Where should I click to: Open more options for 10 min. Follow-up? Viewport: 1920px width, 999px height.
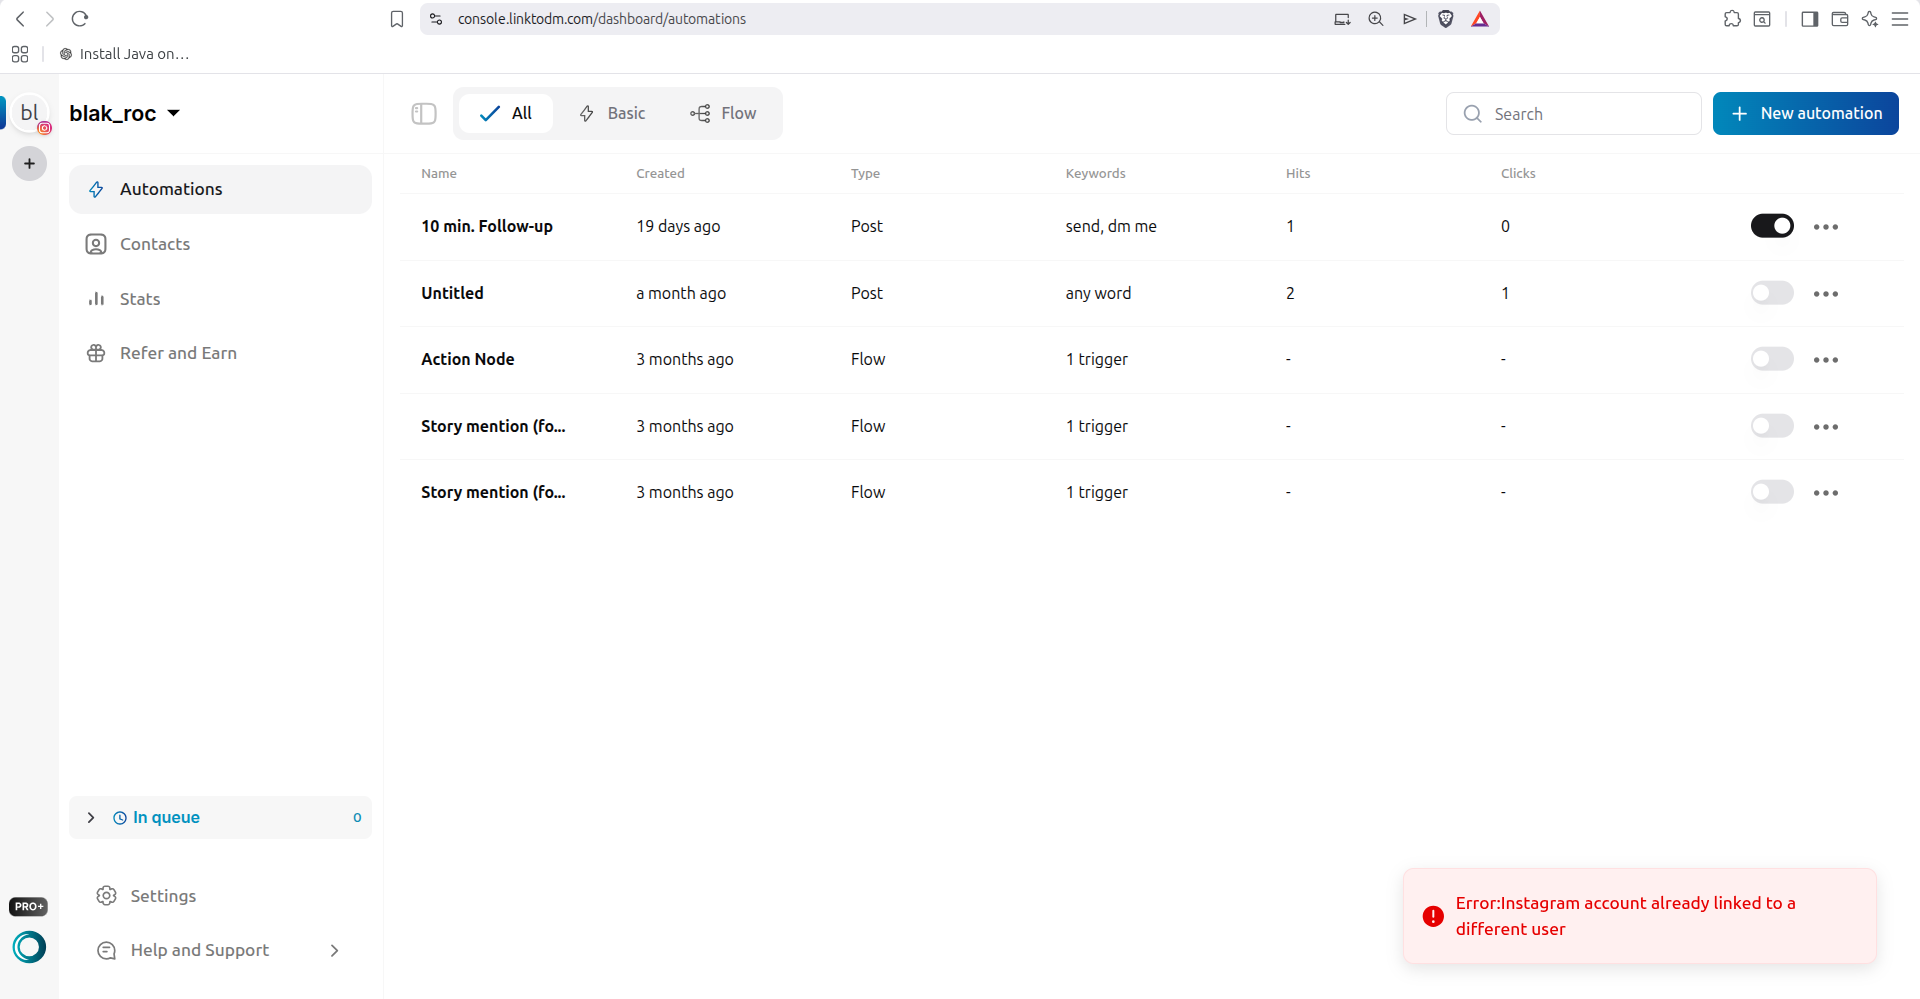click(x=1826, y=227)
